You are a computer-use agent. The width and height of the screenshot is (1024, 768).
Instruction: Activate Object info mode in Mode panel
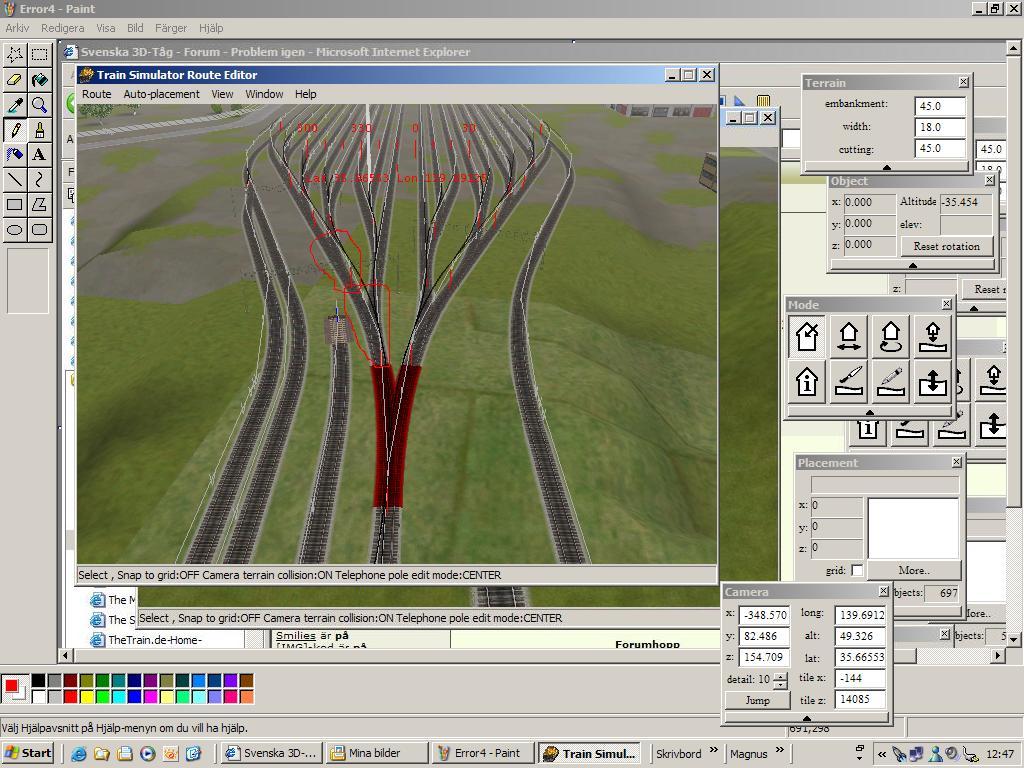807,381
